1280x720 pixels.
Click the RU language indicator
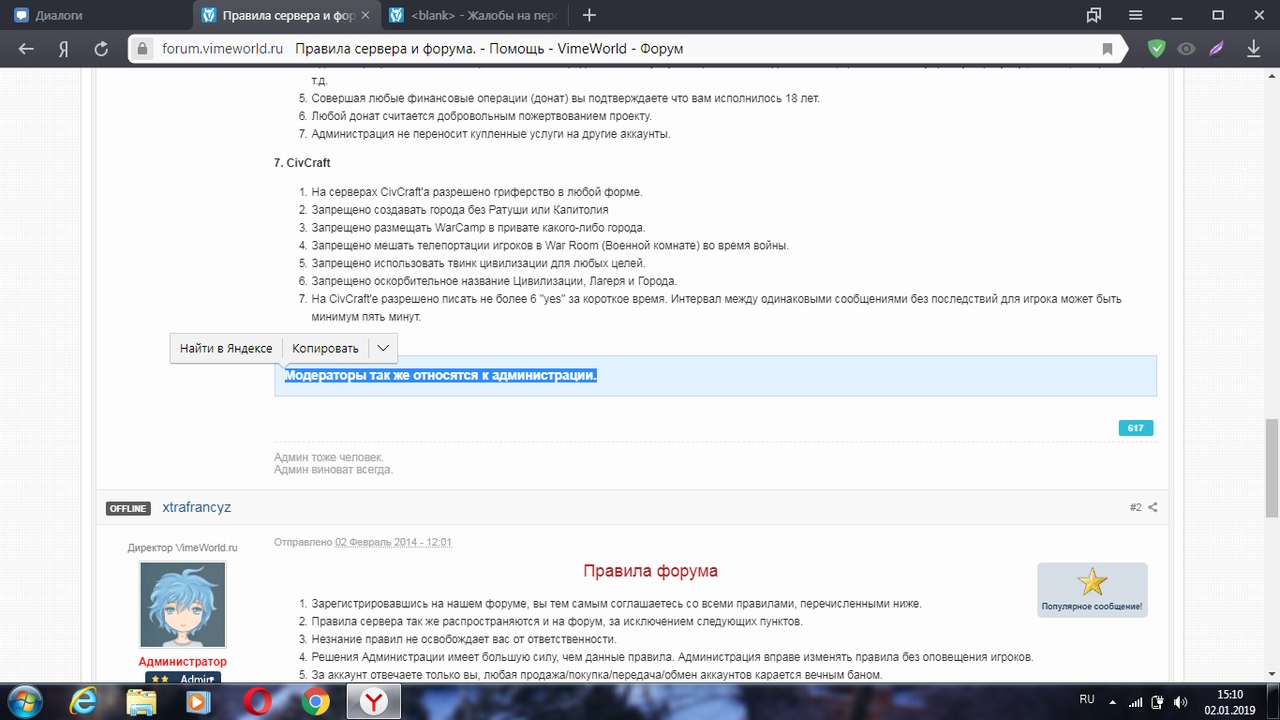pyautogui.click(x=1087, y=698)
